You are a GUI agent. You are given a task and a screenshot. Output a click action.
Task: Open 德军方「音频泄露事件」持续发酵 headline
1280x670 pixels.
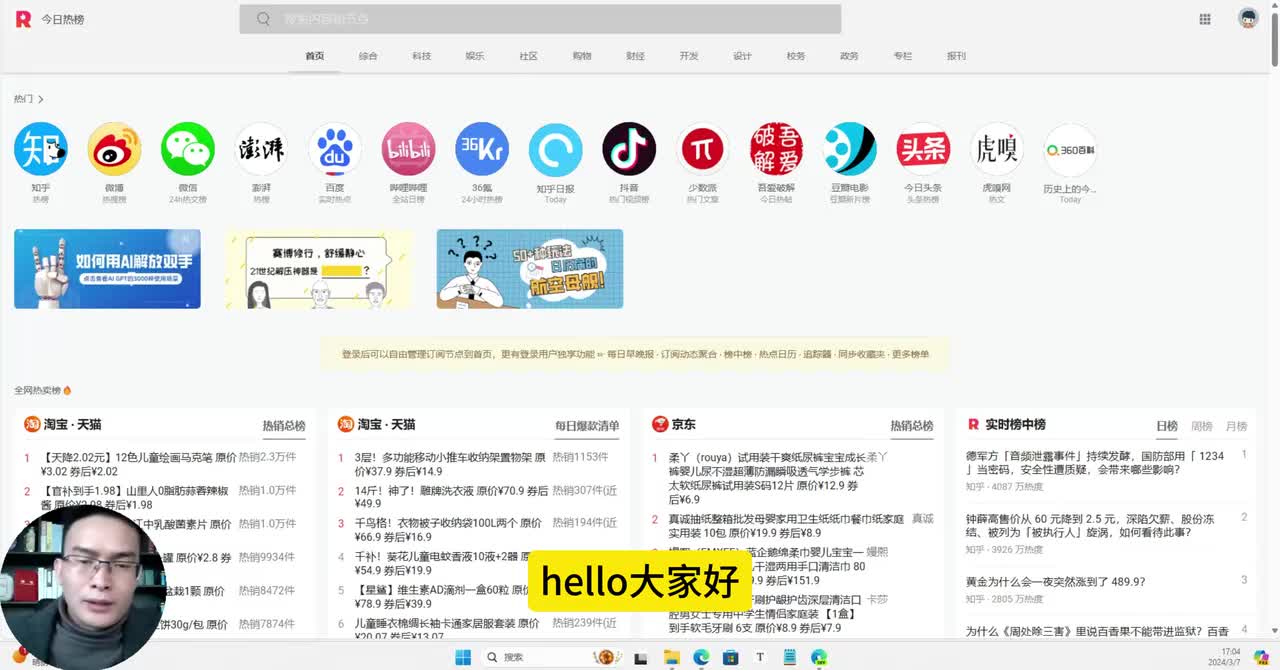pyautogui.click(x=1095, y=462)
